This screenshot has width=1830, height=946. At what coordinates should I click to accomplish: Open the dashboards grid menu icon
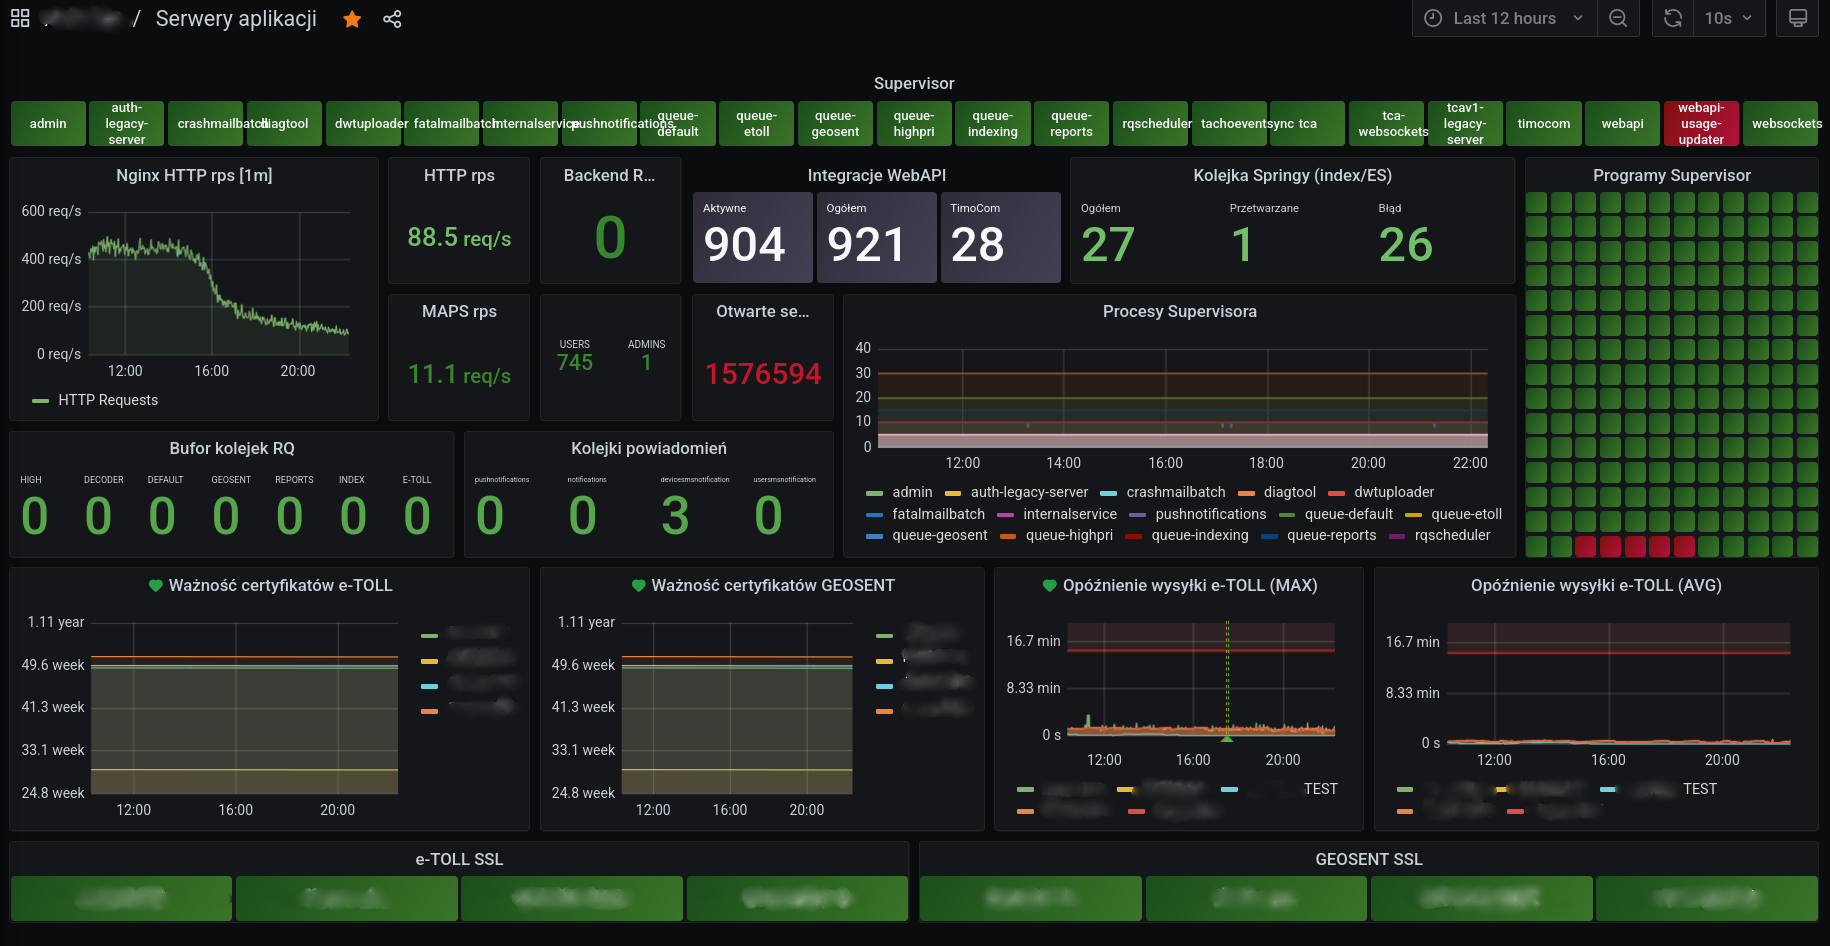click(x=20, y=18)
